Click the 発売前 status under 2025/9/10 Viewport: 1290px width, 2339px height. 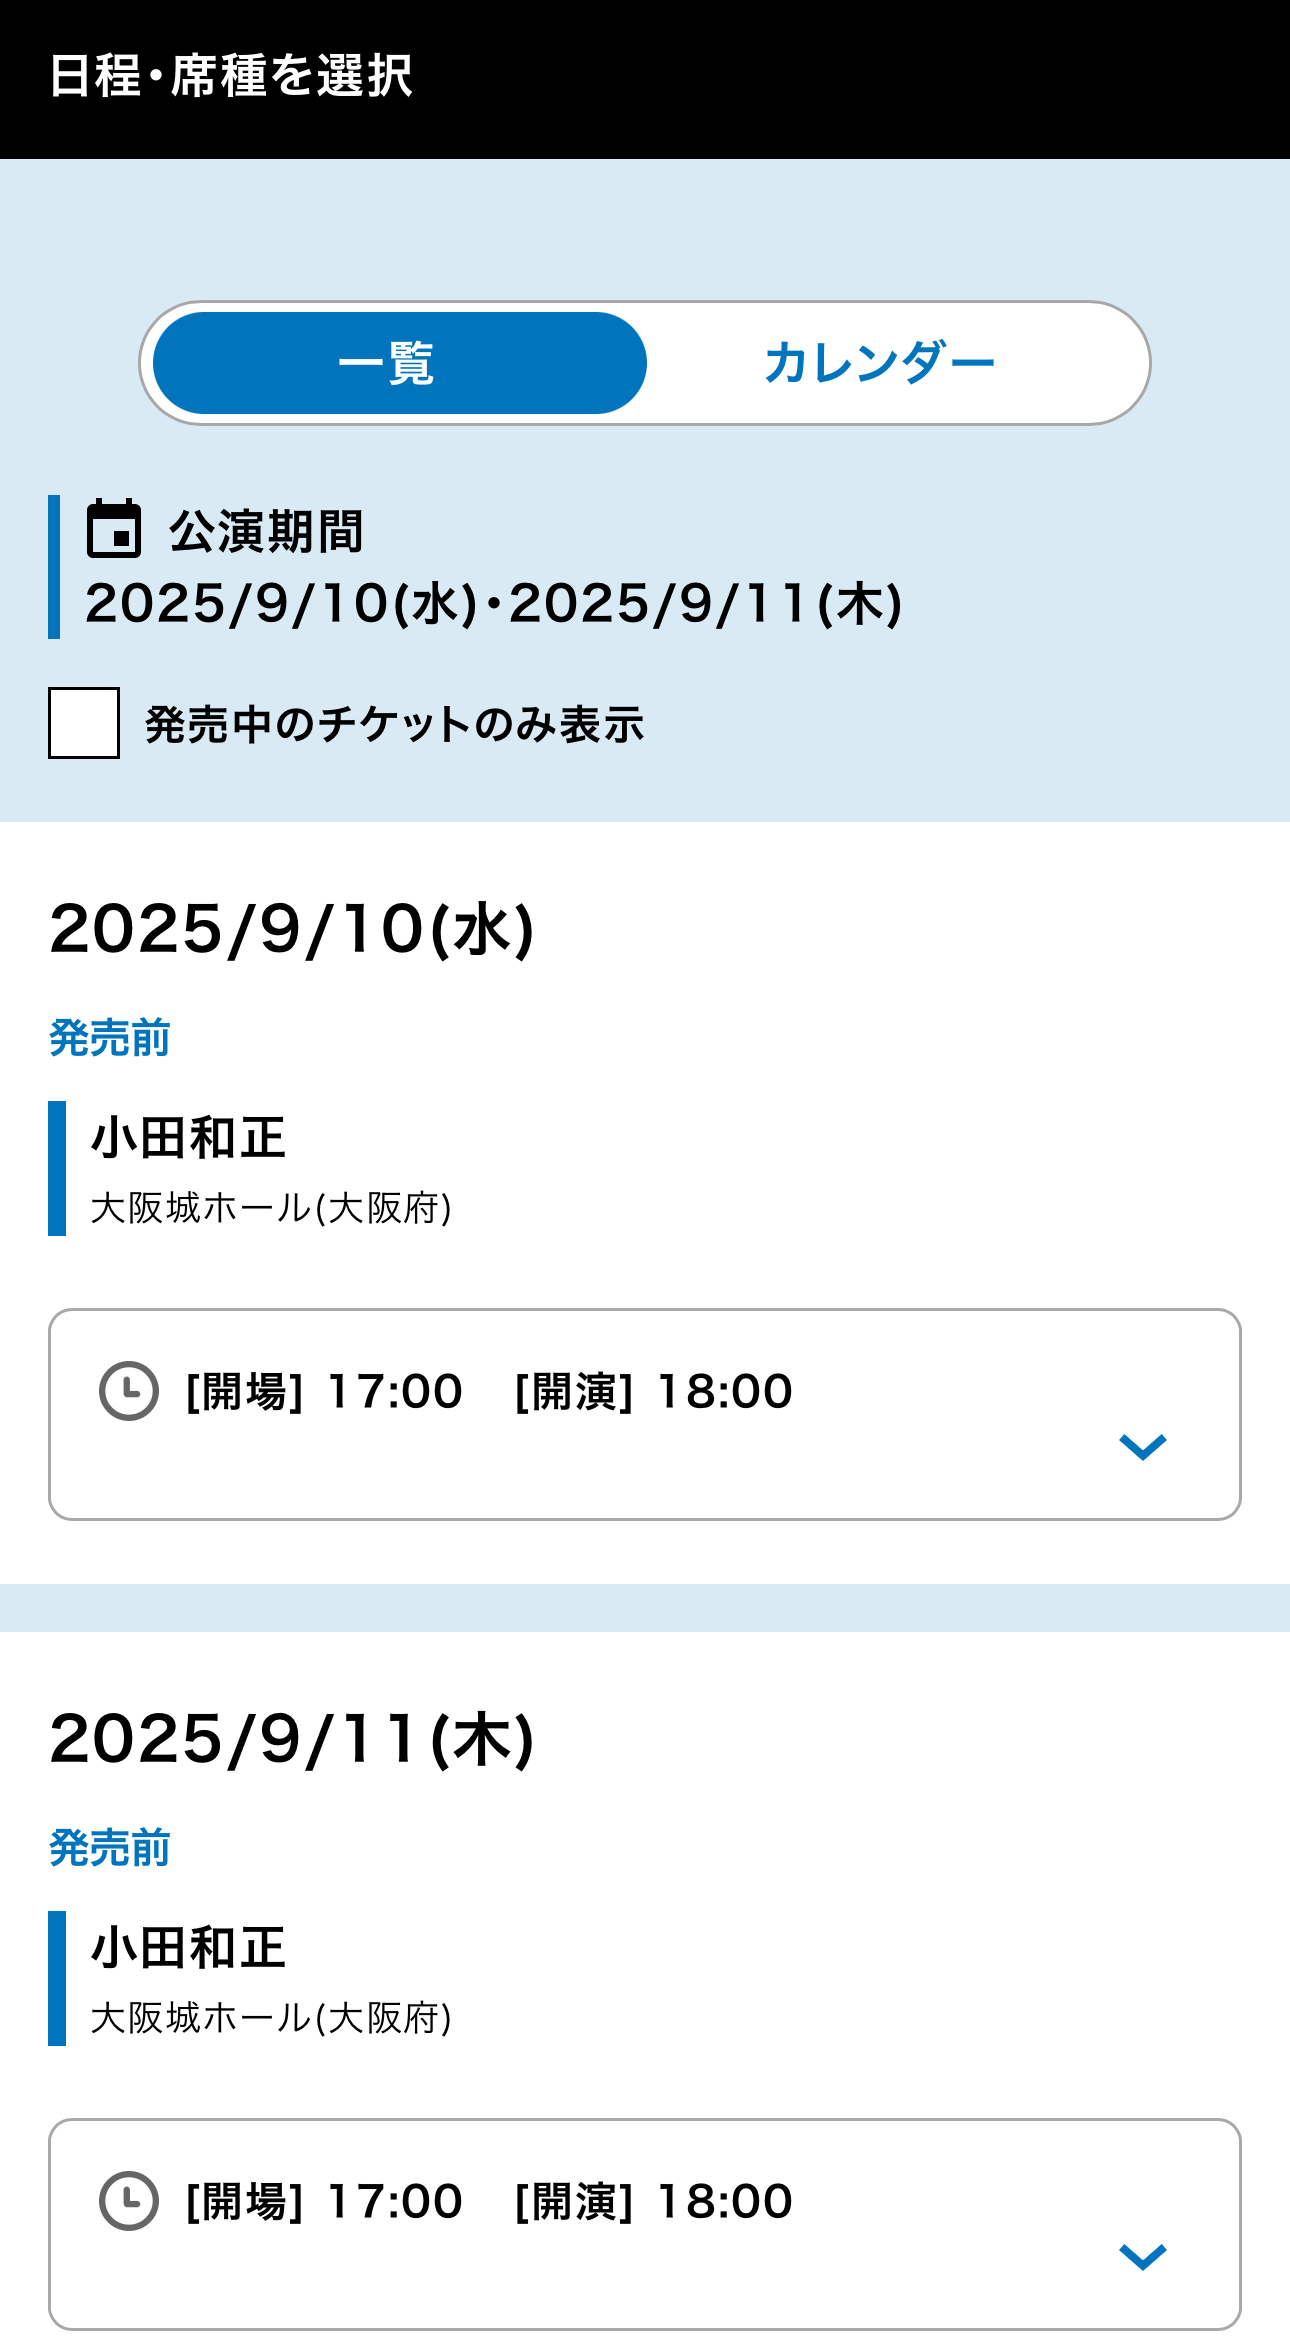pyautogui.click(x=110, y=1038)
